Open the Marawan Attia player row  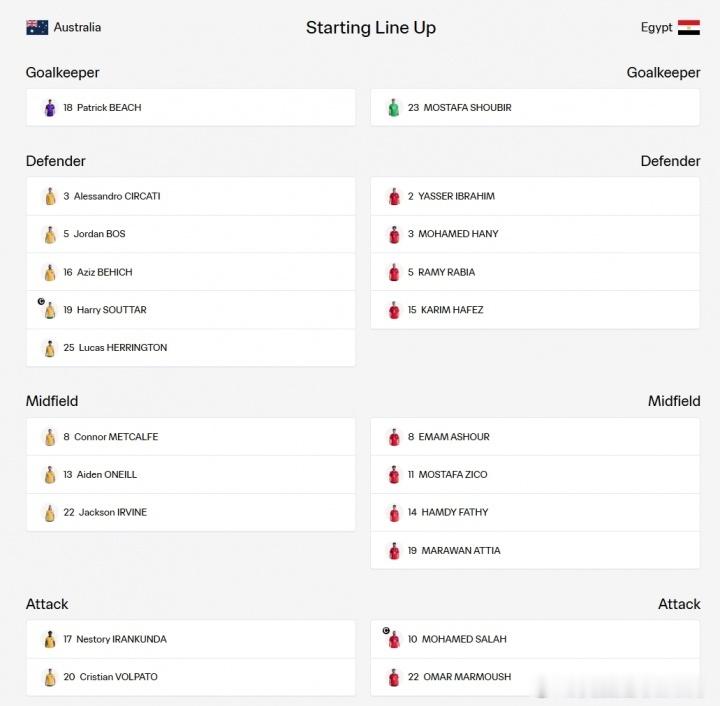(x=535, y=550)
